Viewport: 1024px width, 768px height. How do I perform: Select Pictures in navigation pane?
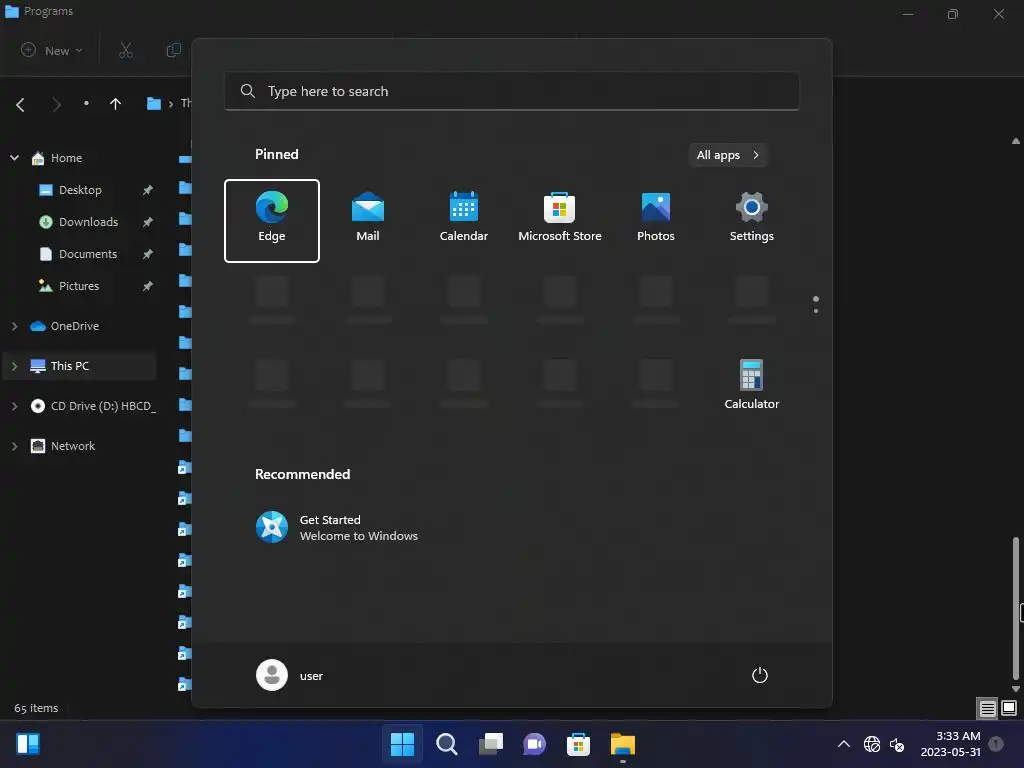[x=79, y=286]
